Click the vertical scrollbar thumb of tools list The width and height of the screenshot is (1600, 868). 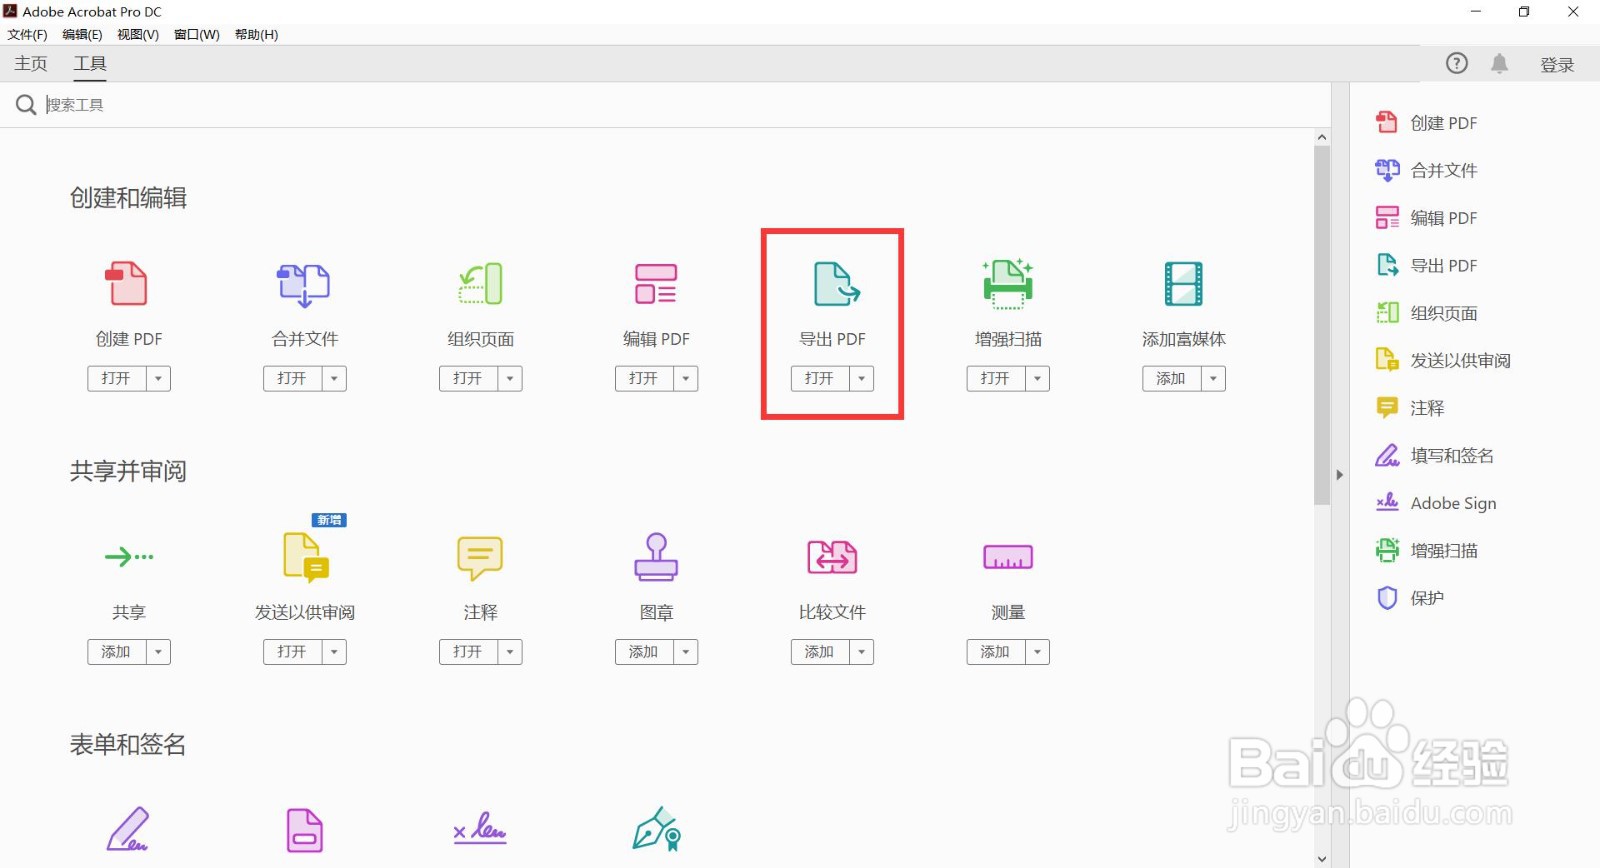pyautogui.click(x=1322, y=325)
